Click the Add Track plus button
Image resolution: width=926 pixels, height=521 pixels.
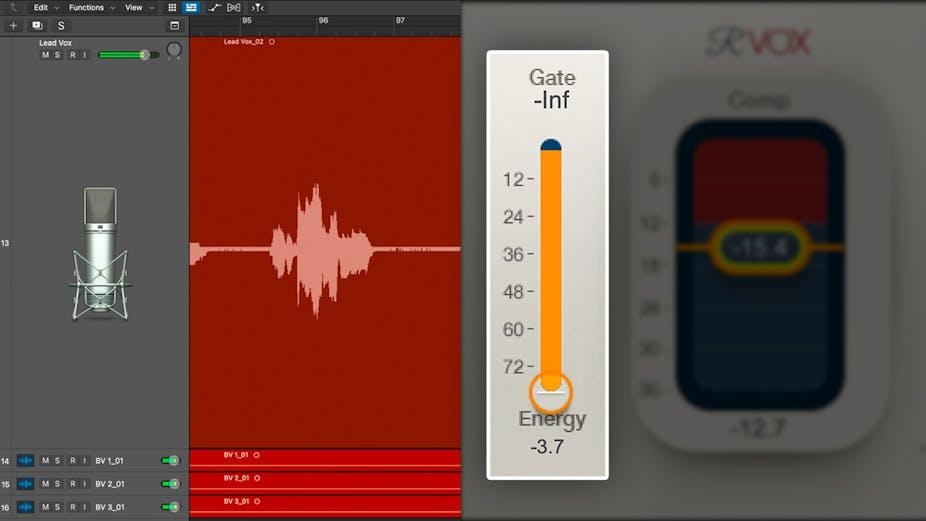[14, 25]
